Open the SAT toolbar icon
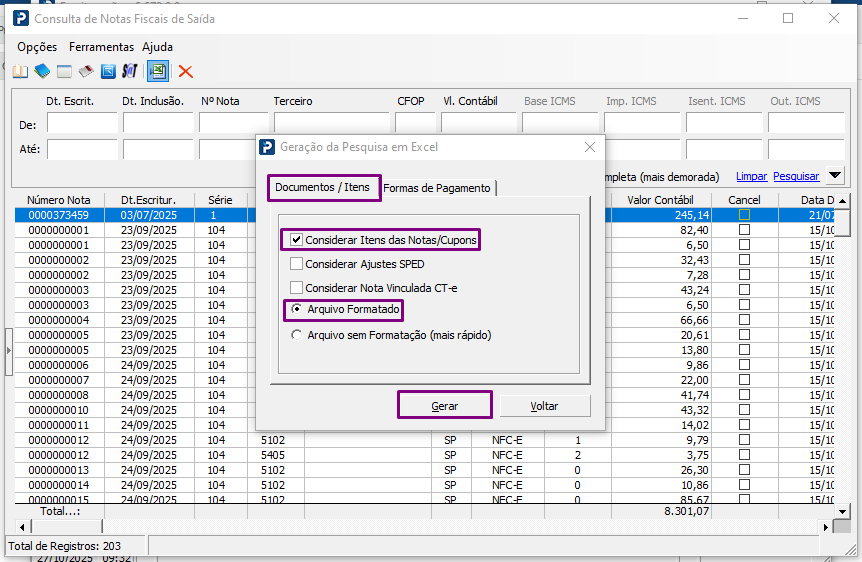The image size is (862, 562). [130, 71]
